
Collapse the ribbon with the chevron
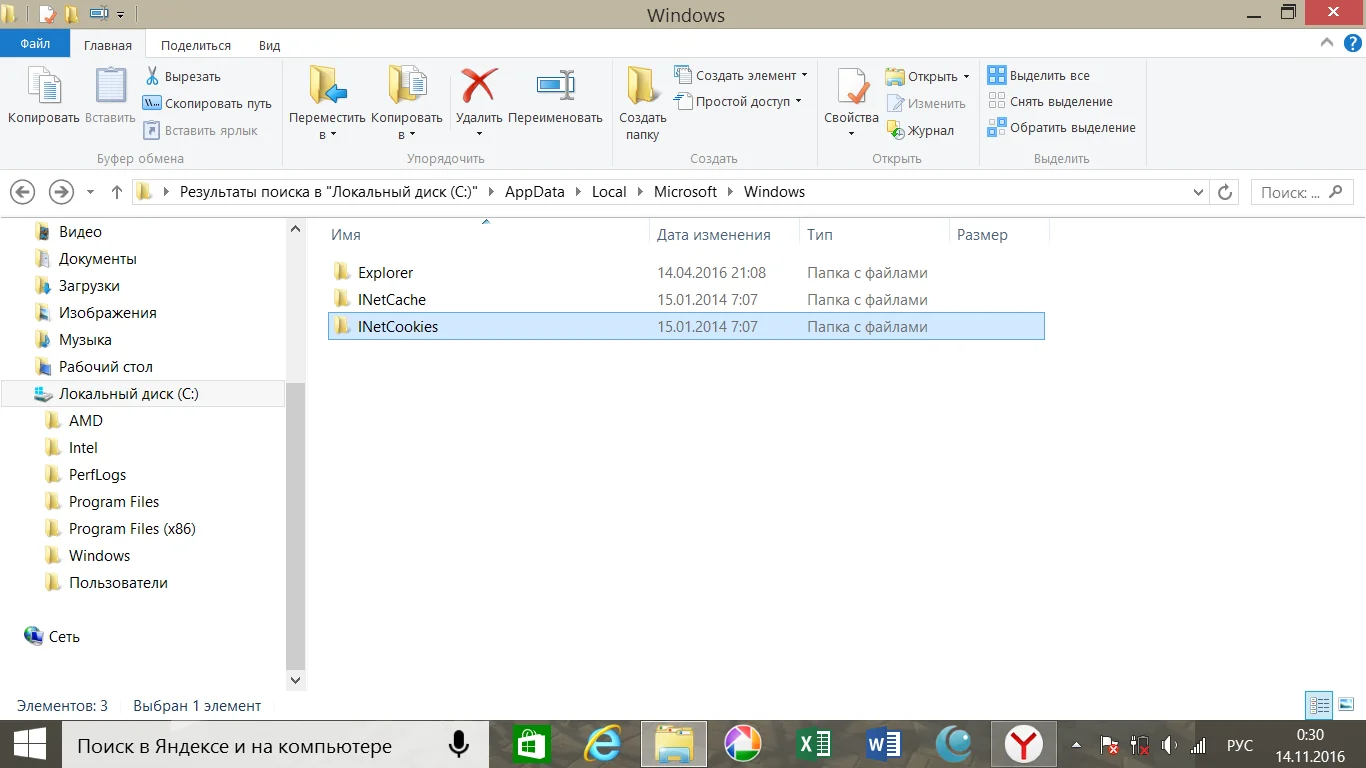pyautogui.click(x=1326, y=45)
